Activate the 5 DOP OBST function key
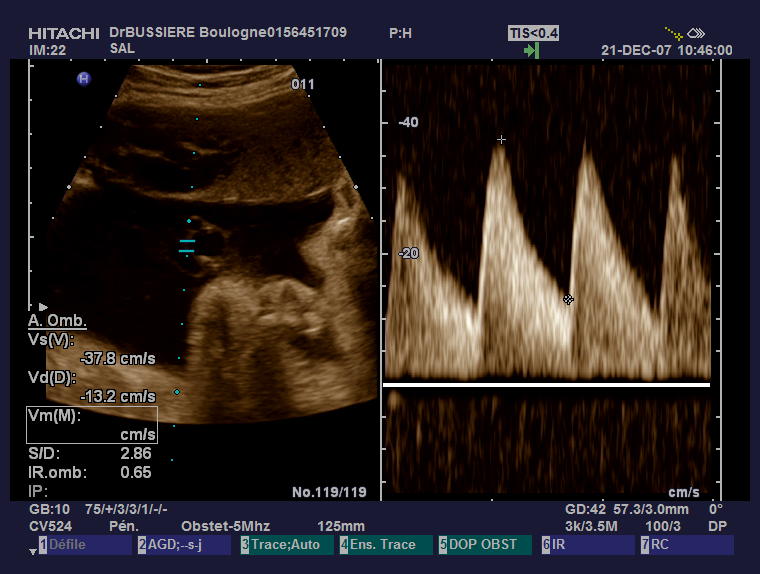The image size is (760, 574). 484,545
